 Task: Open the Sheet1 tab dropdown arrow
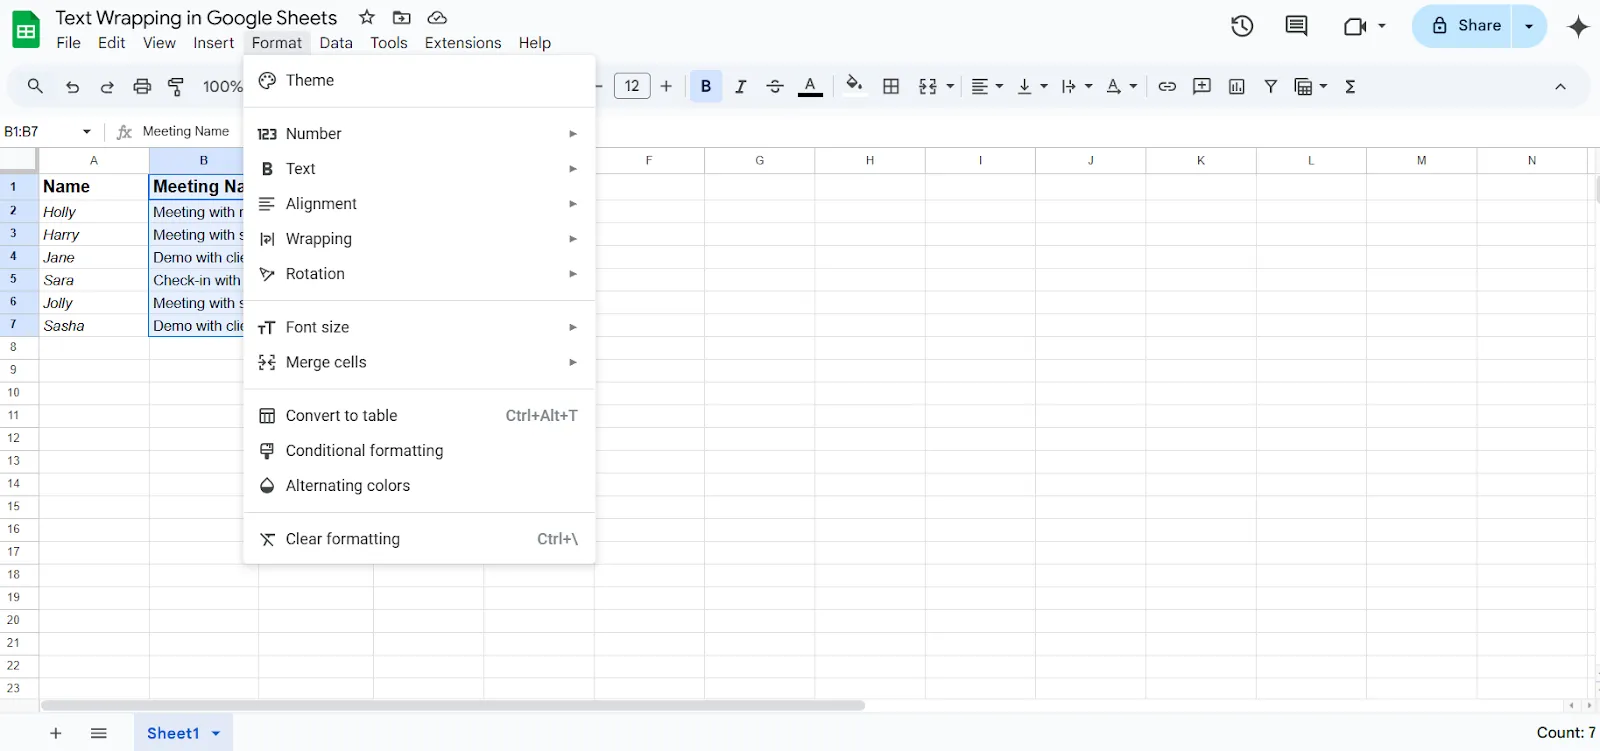[x=216, y=733]
